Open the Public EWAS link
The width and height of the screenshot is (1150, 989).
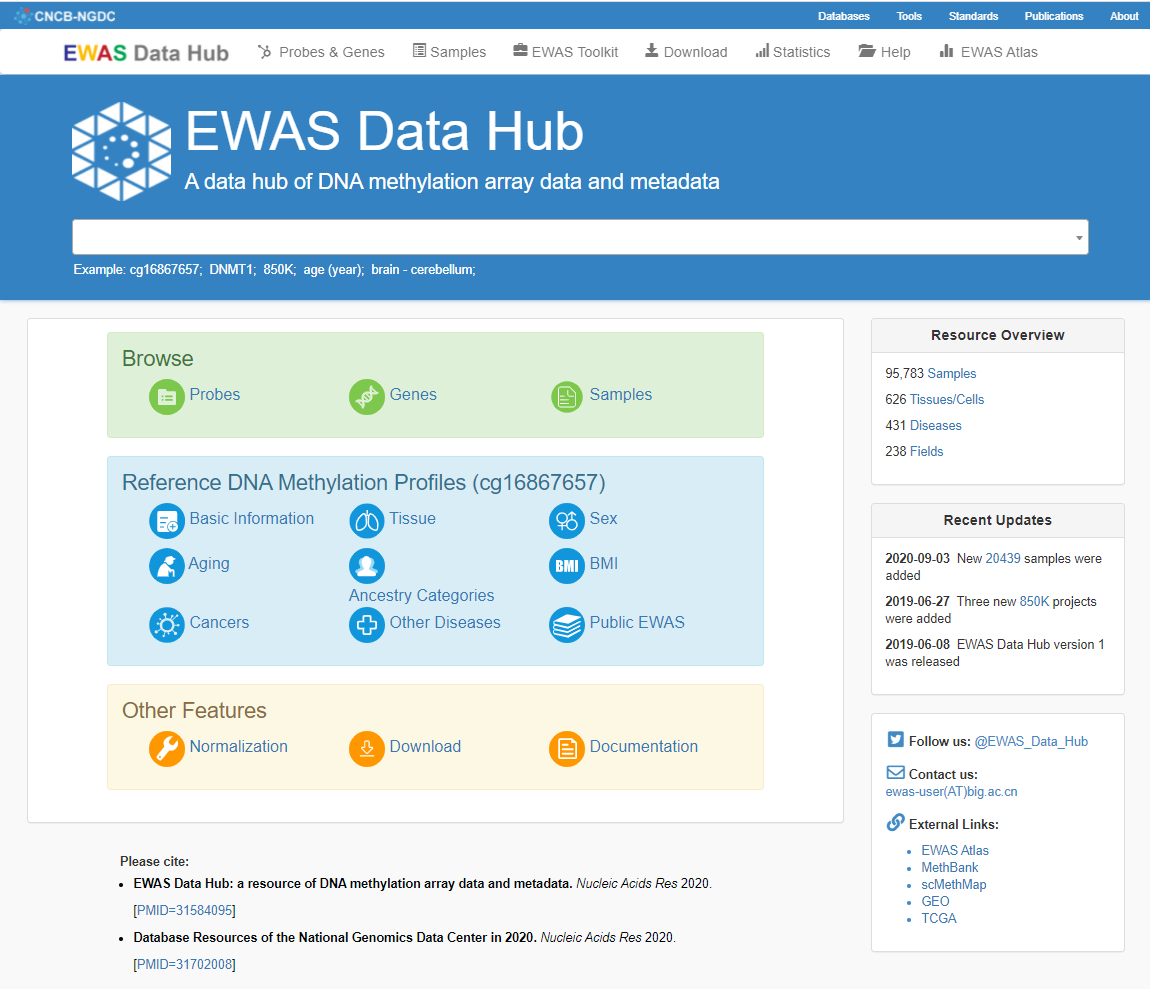[637, 622]
